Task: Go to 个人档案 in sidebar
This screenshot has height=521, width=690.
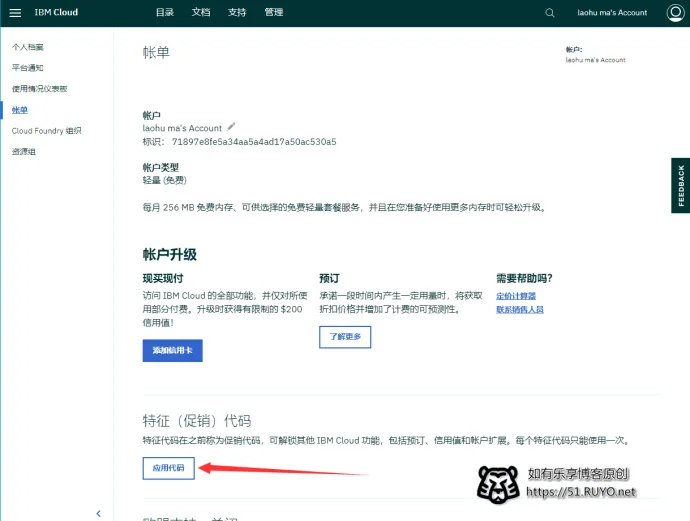Action: pyautogui.click(x=28, y=47)
